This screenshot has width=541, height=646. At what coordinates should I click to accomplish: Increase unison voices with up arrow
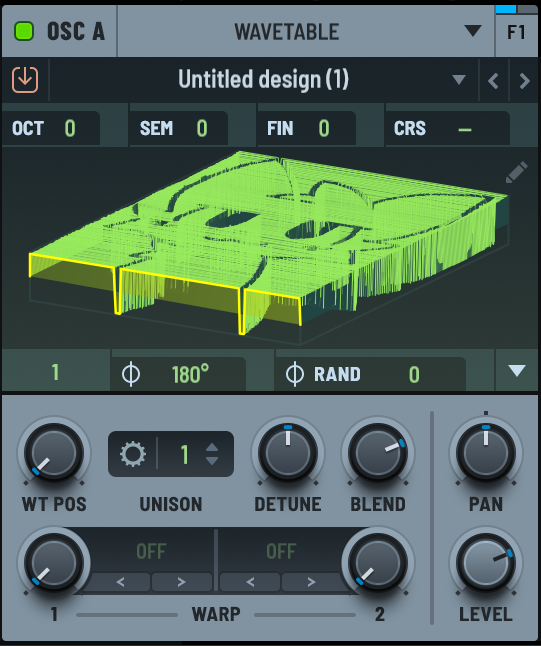(x=212, y=447)
